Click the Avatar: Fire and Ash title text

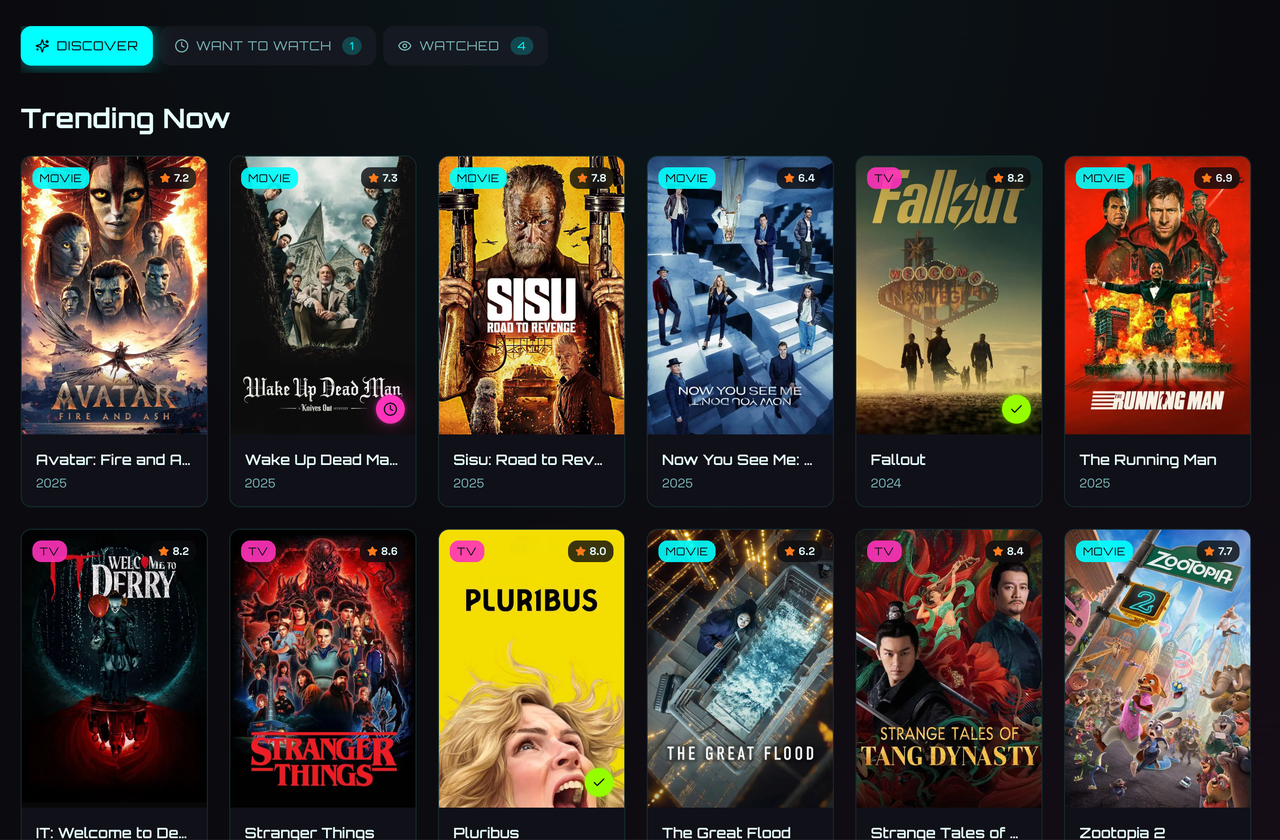pos(113,460)
